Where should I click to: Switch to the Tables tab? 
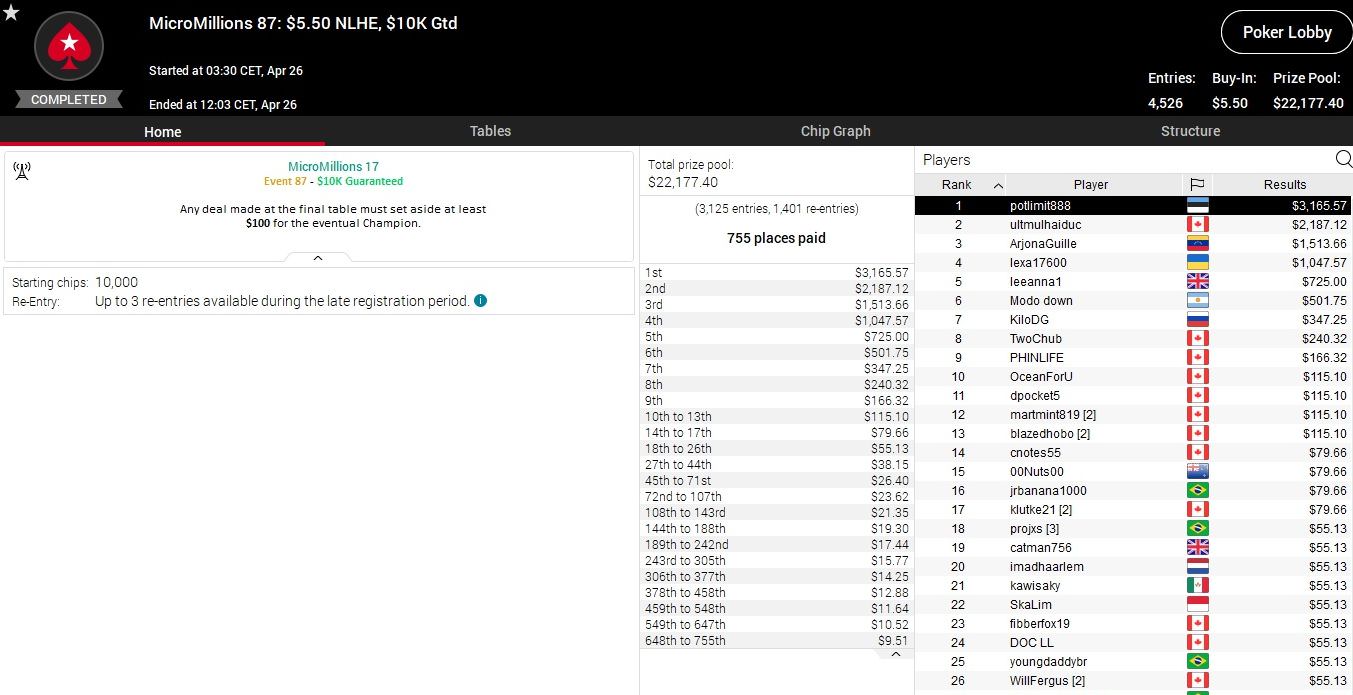(x=490, y=131)
